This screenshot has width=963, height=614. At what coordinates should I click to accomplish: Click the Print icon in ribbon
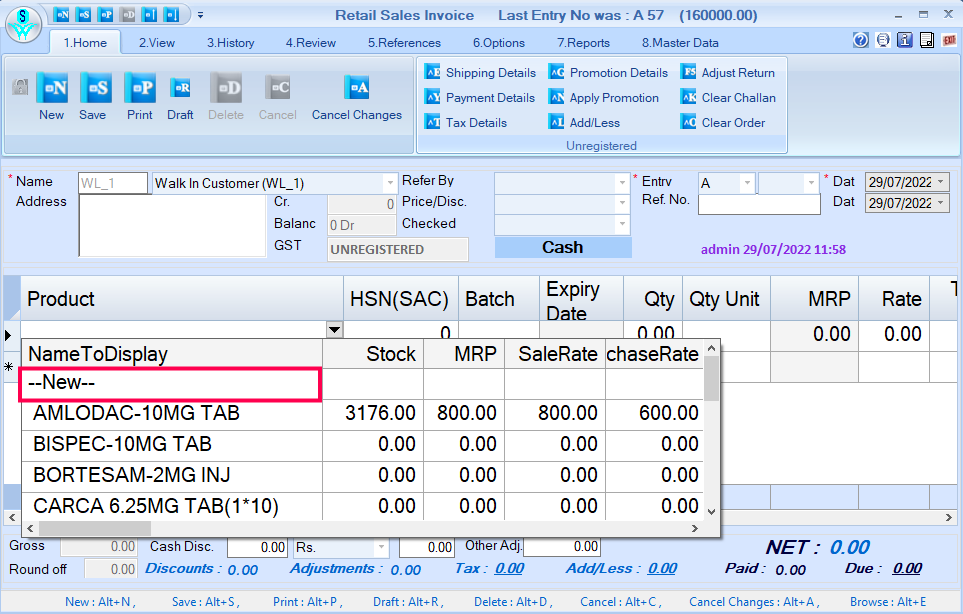click(x=139, y=89)
